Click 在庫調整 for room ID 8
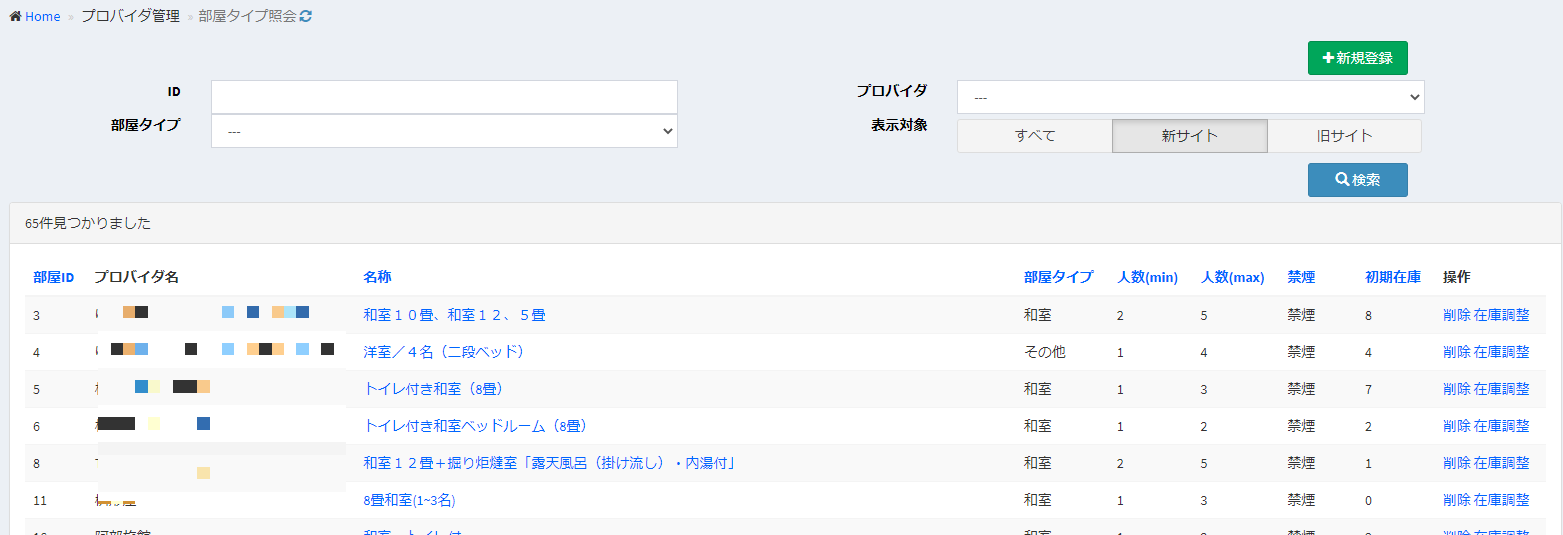 click(x=1502, y=463)
